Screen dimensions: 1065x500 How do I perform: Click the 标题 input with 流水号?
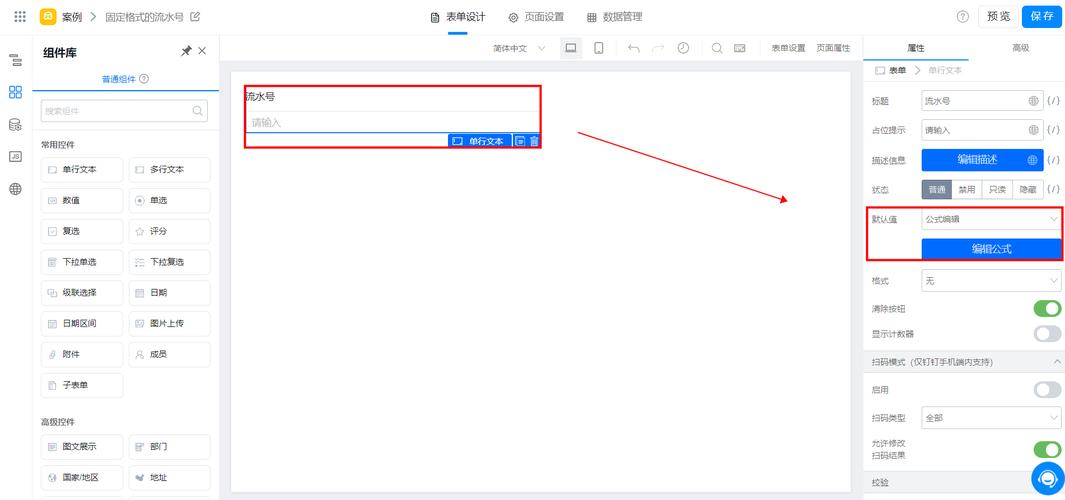[x=982, y=101]
